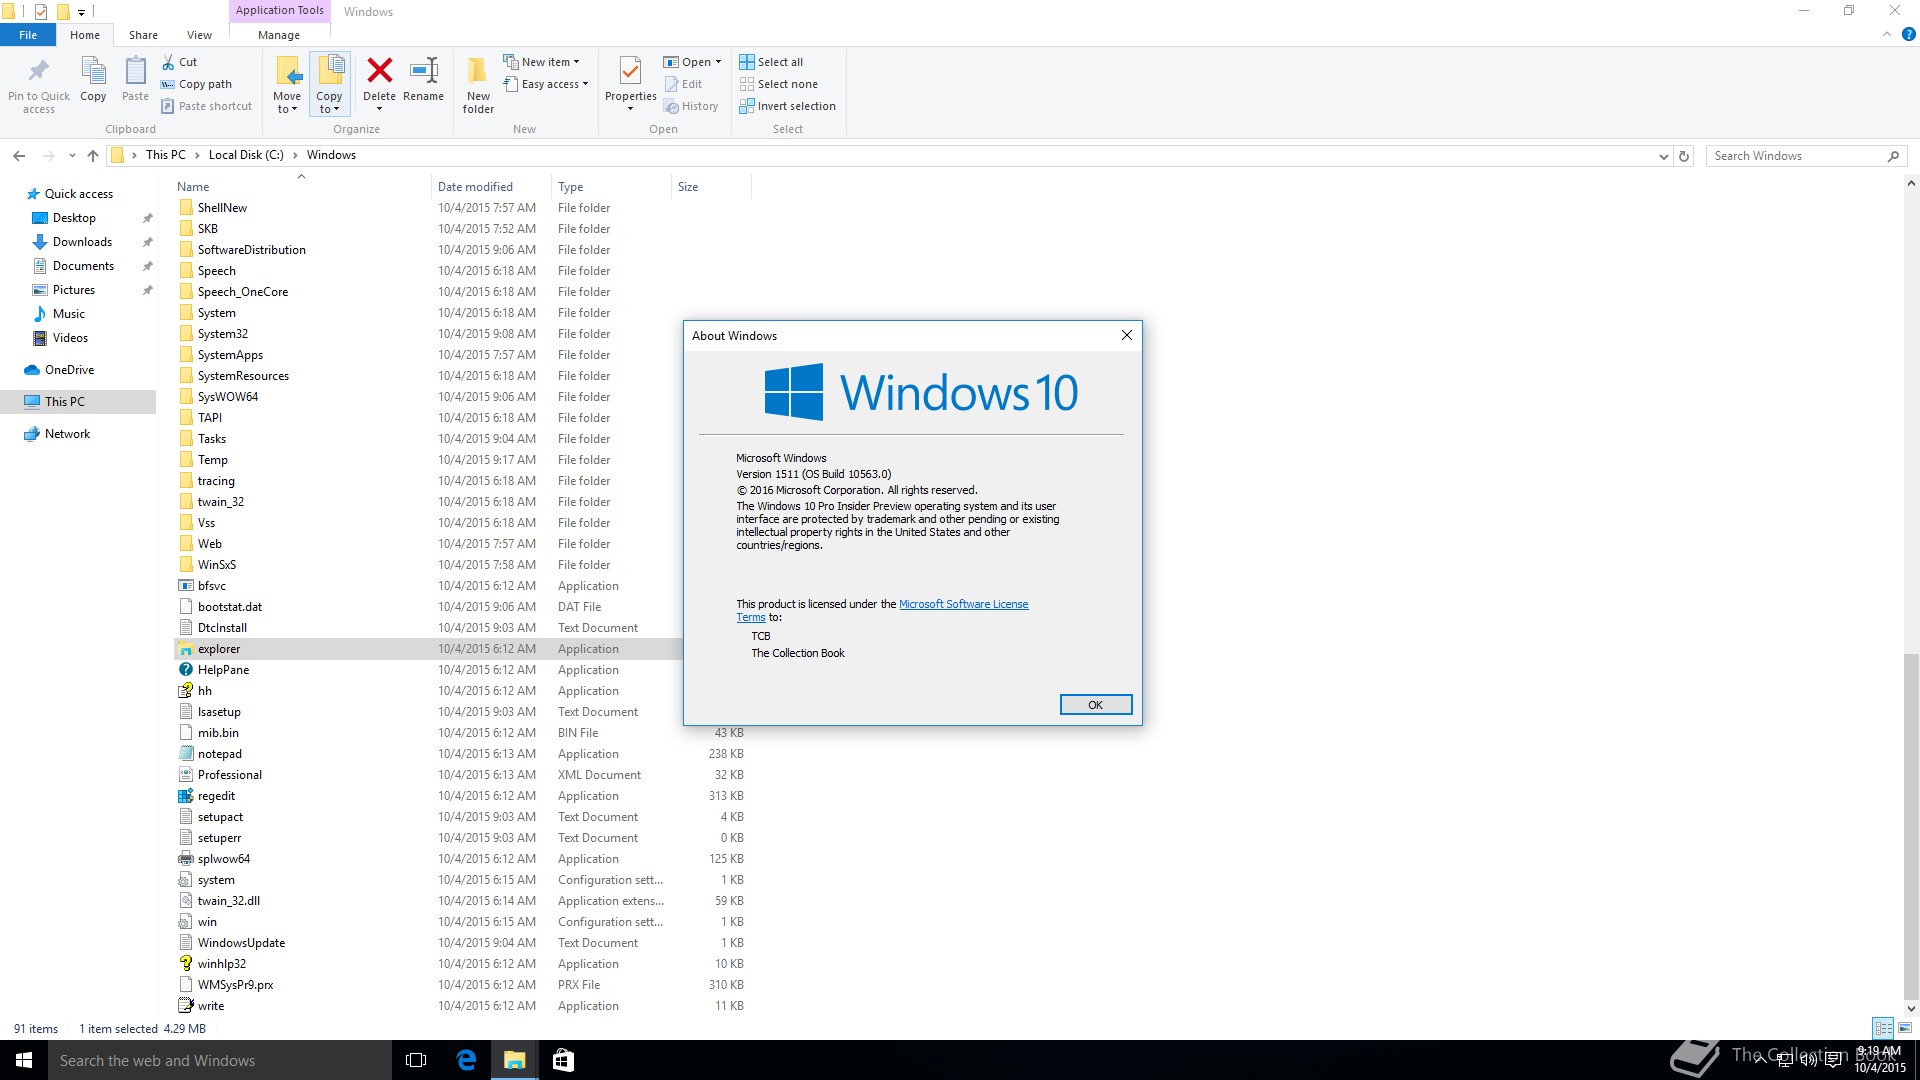Screen dimensions: 1920x1080
Task: Click the Rename icon
Action: pyautogui.click(x=424, y=70)
